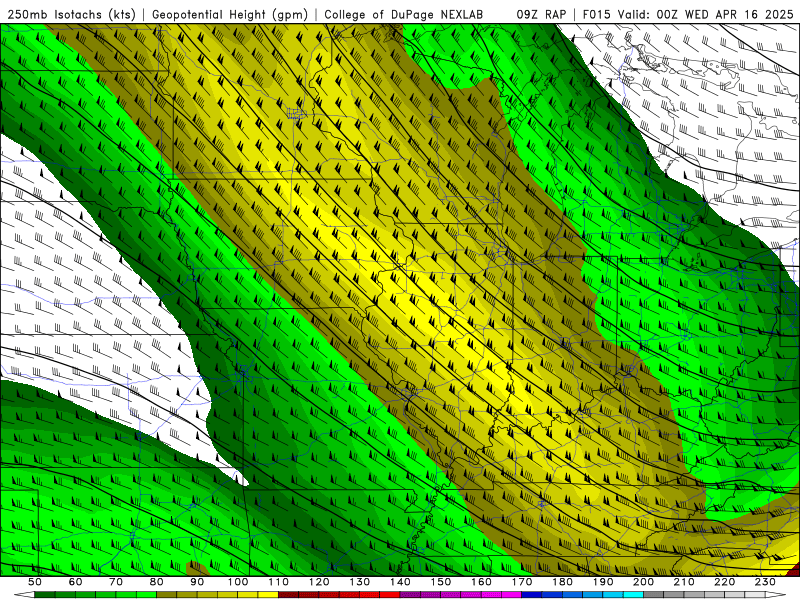This screenshot has width=800, height=600.
Task: Click the 130 label on color scale
Action: tap(360, 582)
